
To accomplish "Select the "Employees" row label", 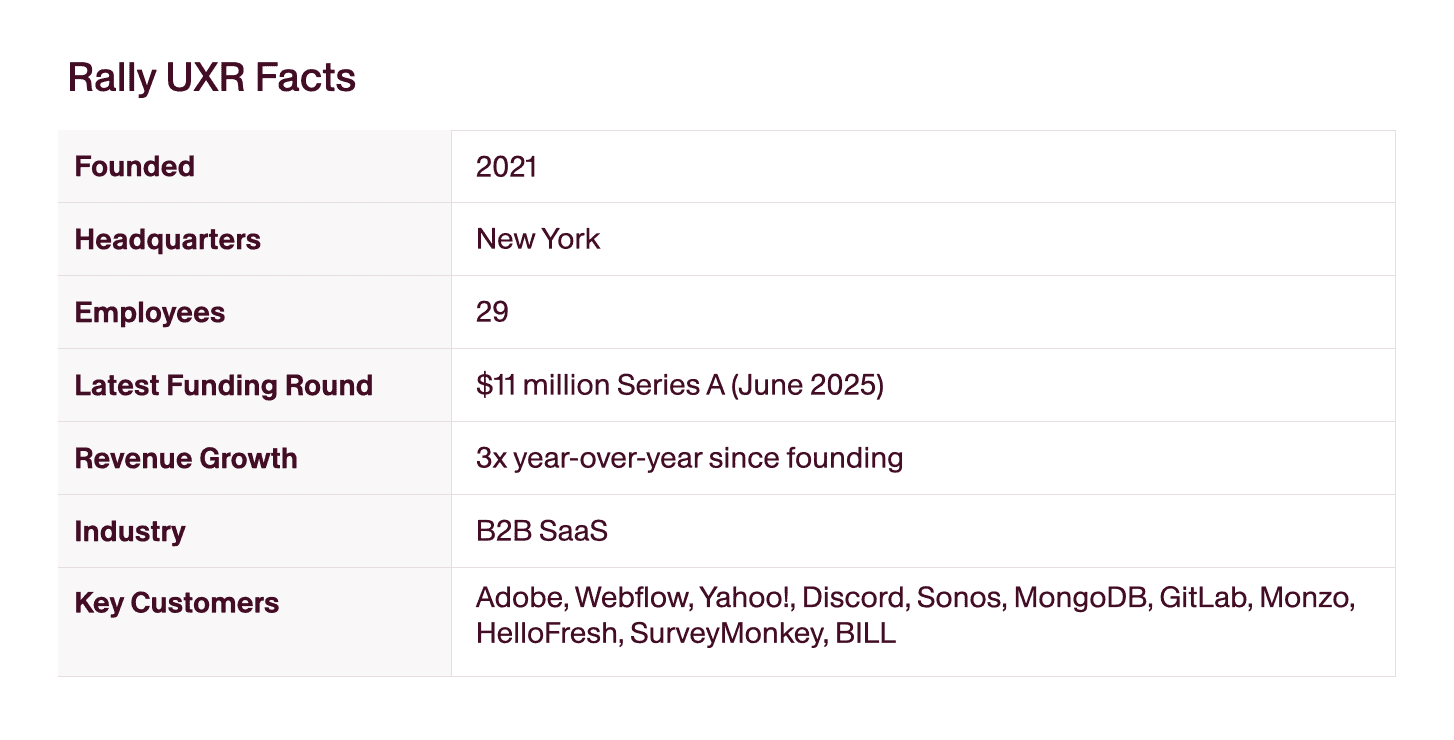I will pos(150,313).
